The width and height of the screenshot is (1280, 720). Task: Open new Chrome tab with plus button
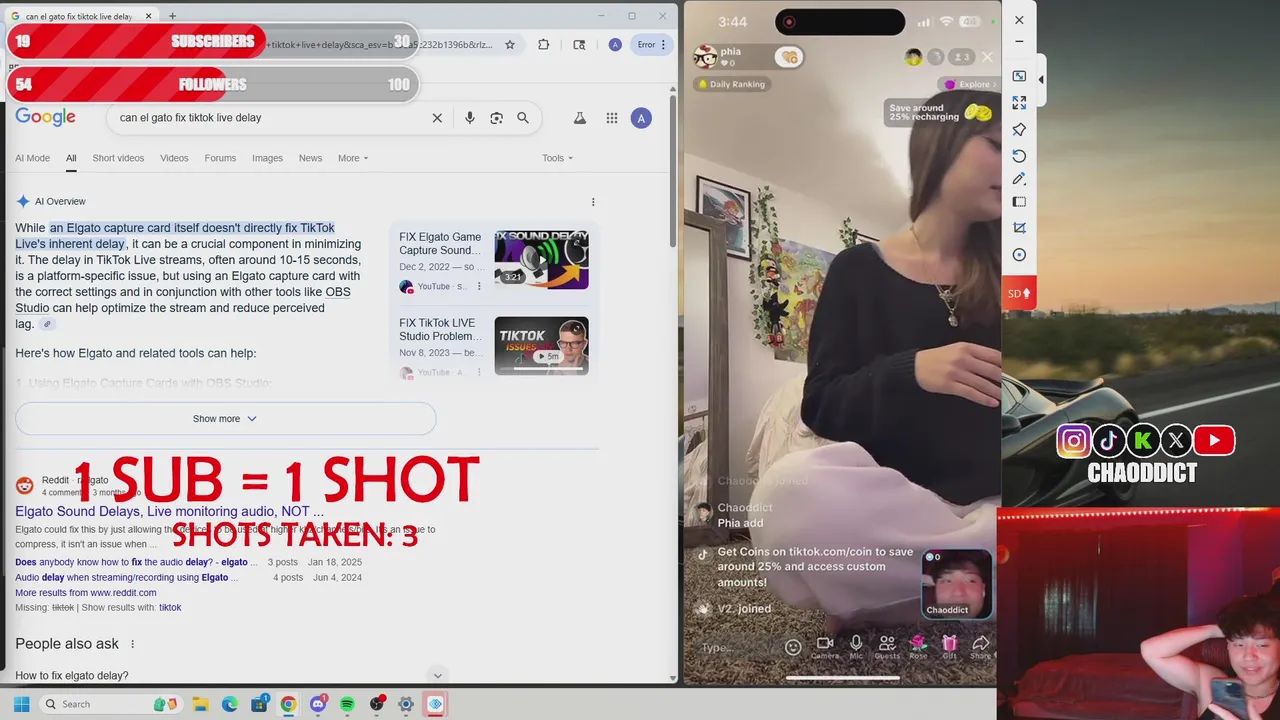[172, 16]
